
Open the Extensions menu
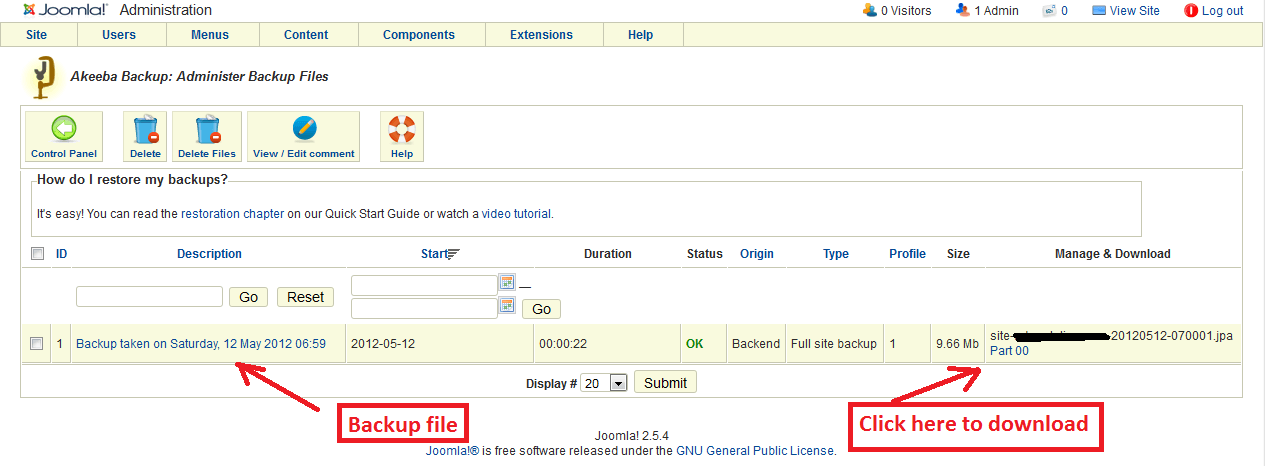point(541,35)
